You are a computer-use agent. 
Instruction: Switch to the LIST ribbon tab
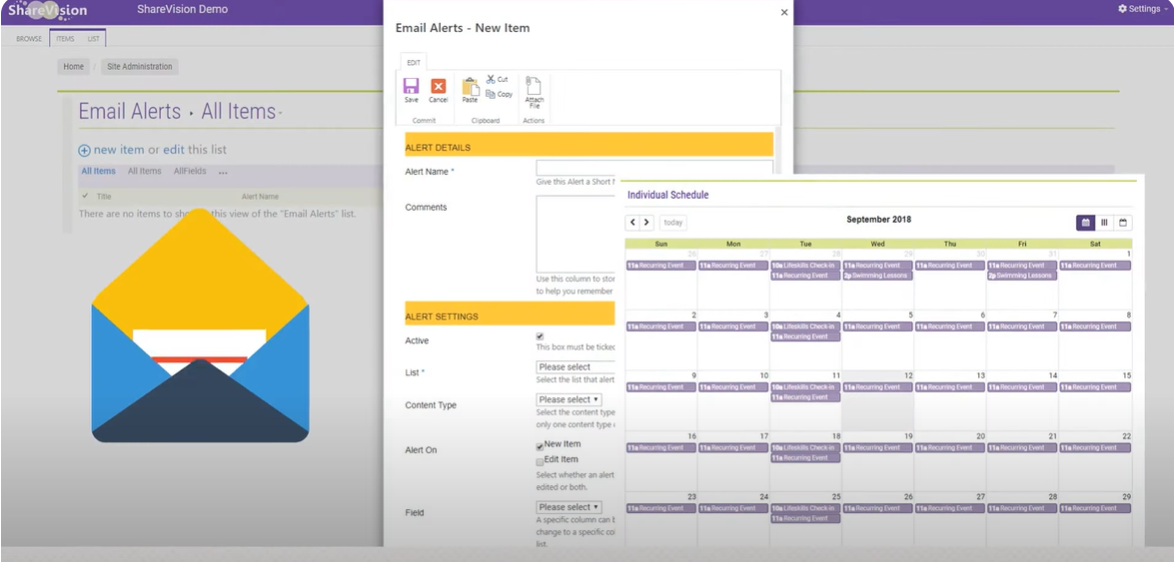94,38
